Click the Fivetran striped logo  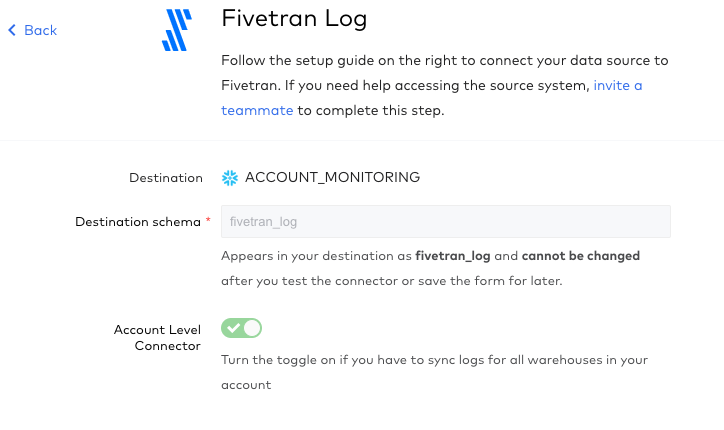click(177, 30)
